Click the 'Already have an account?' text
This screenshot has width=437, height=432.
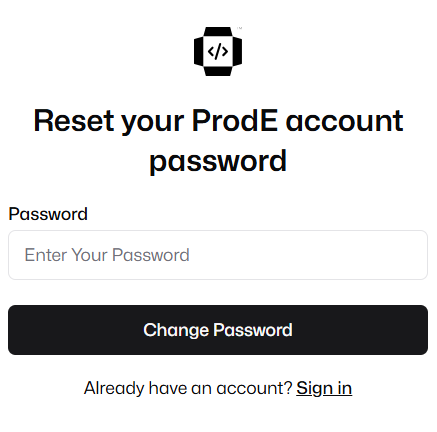point(188,388)
